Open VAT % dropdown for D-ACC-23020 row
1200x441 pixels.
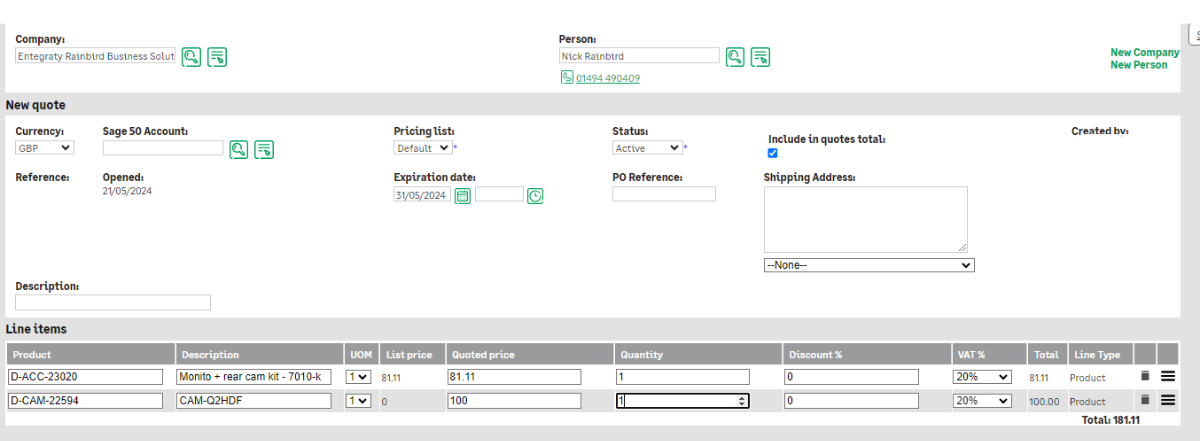click(x=982, y=377)
